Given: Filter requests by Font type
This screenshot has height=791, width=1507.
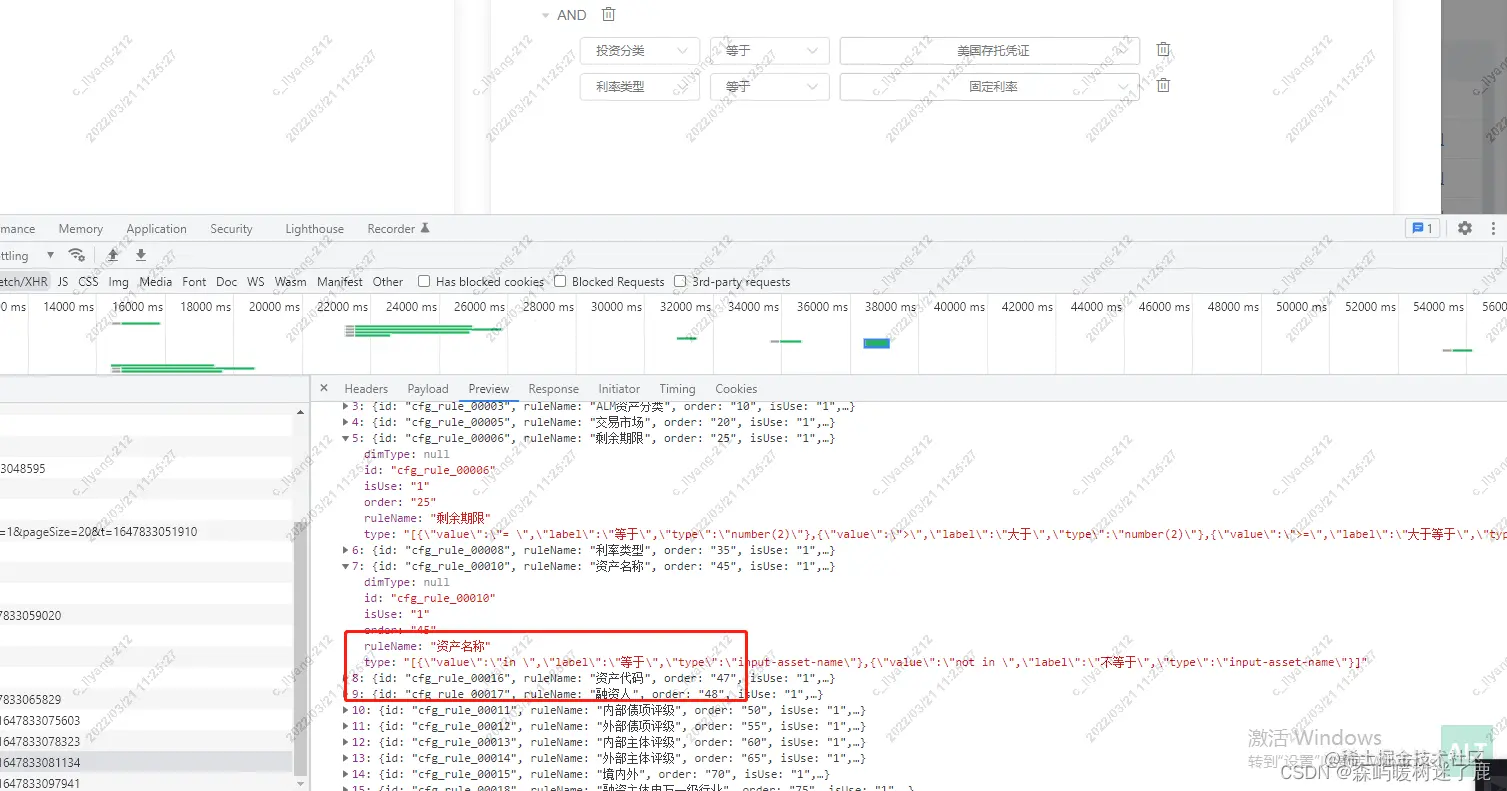Looking at the screenshot, I should 194,282.
